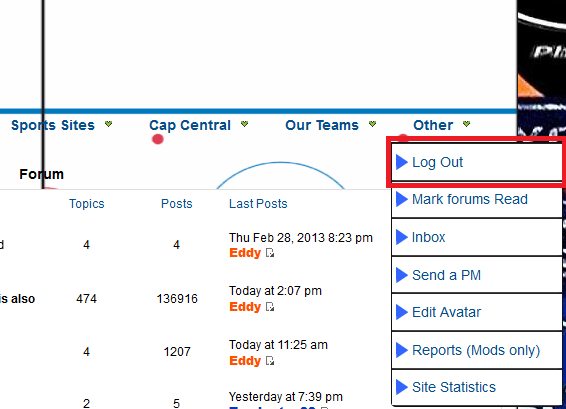
Task: Click blue arrow icon beside Log Out
Action: [x=402, y=162]
